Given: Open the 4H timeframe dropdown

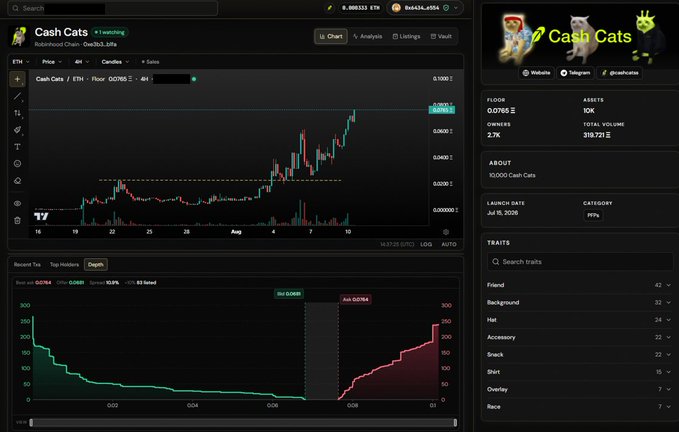Looking at the screenshot, I should (82, 62).
